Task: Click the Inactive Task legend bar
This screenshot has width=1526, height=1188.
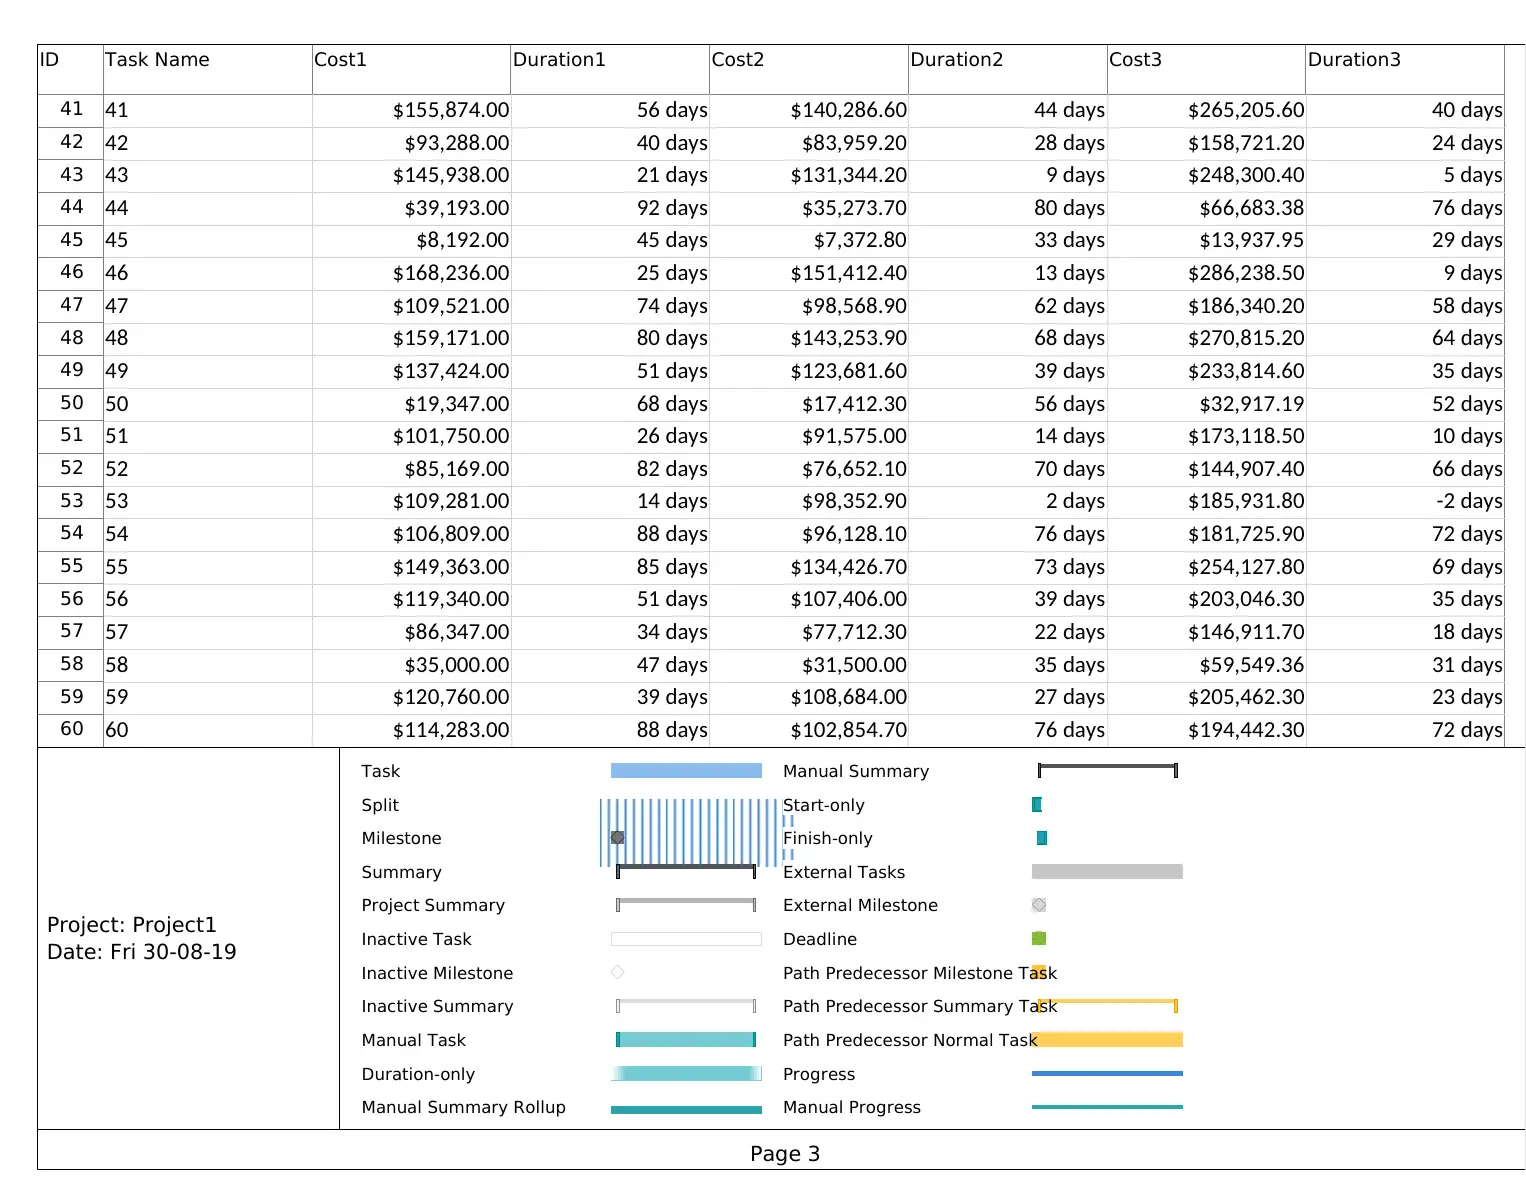Action: click(x=686, y=939)
